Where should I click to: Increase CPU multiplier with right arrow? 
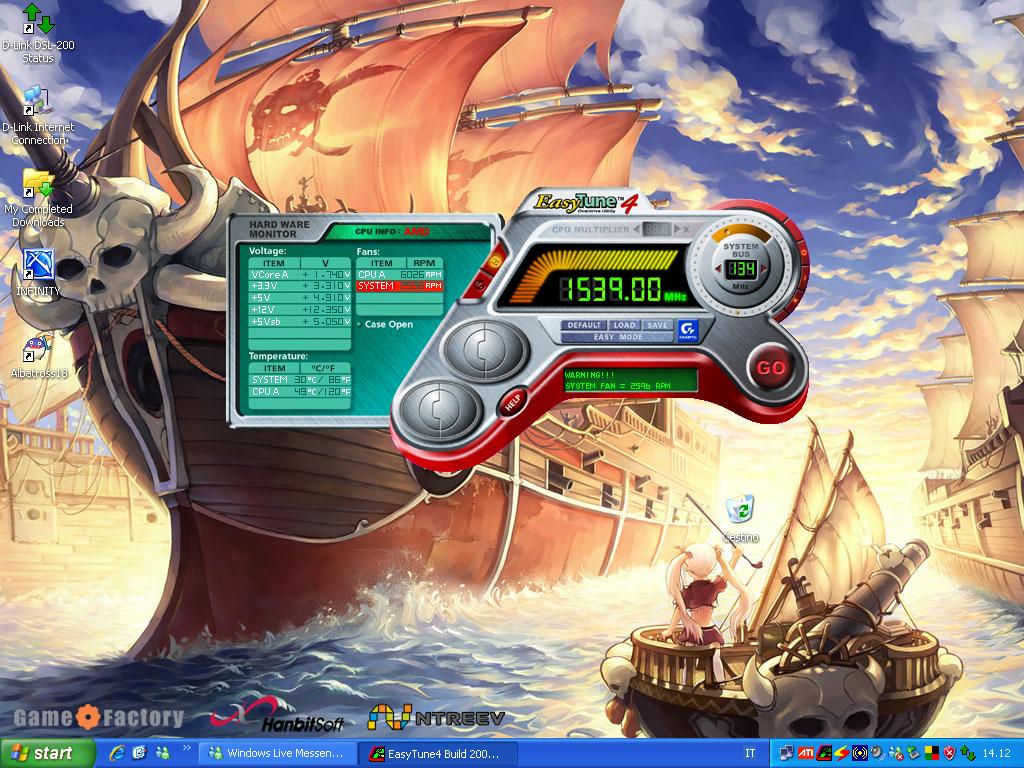point(677,229)
